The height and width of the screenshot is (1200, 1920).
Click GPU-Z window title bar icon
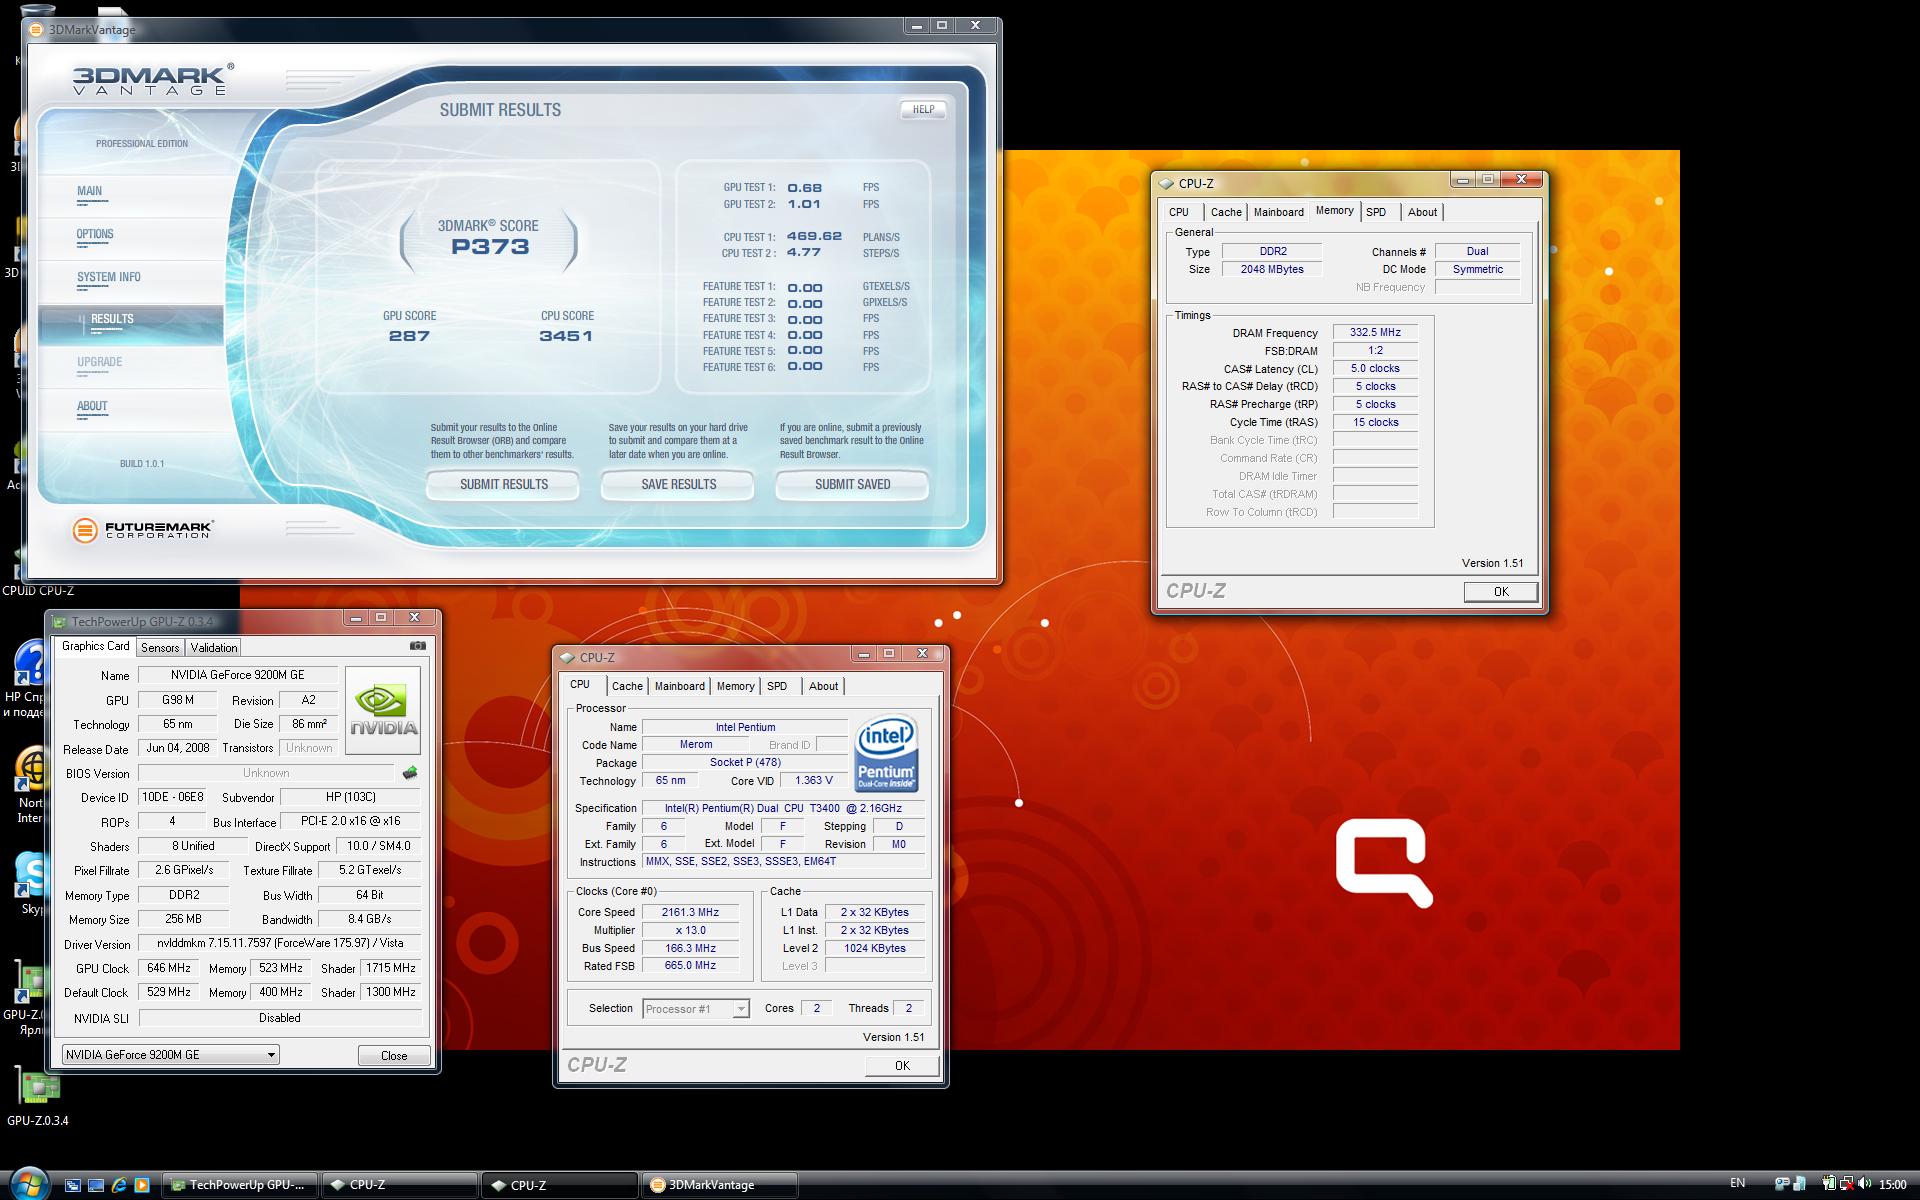point(59,622)
